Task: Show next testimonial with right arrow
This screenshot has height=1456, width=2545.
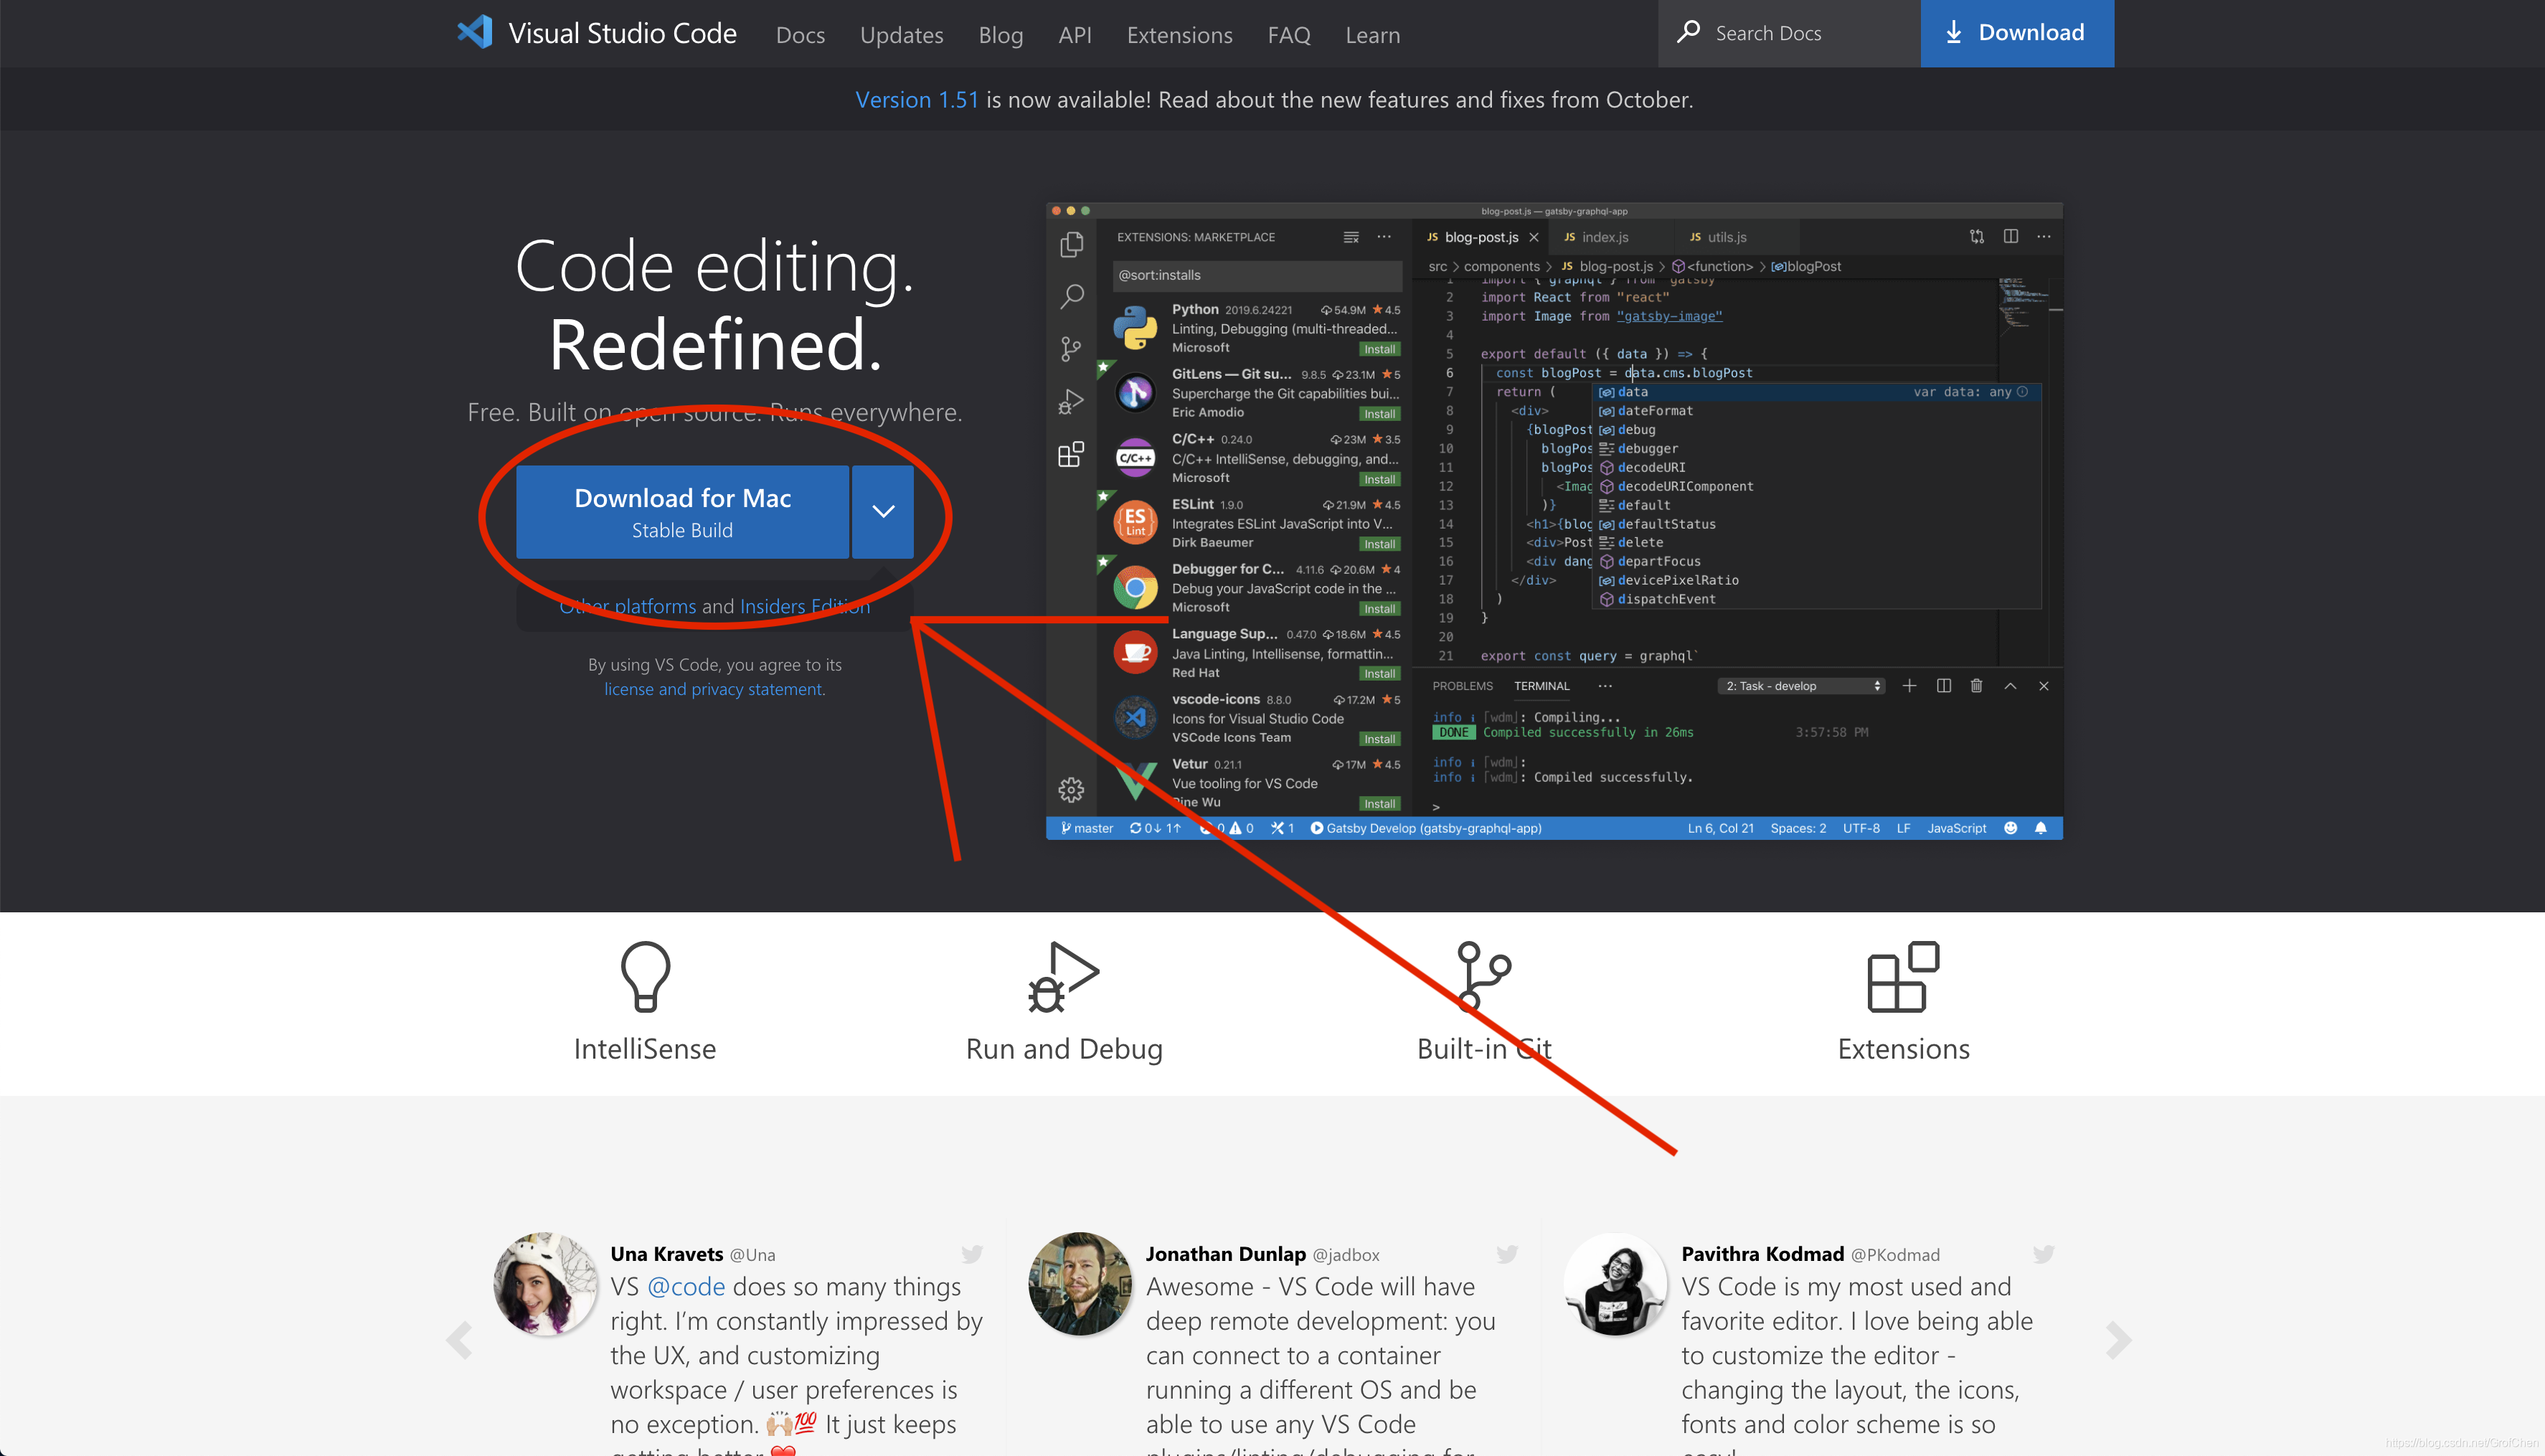Action: [x=2118, y=1340]
